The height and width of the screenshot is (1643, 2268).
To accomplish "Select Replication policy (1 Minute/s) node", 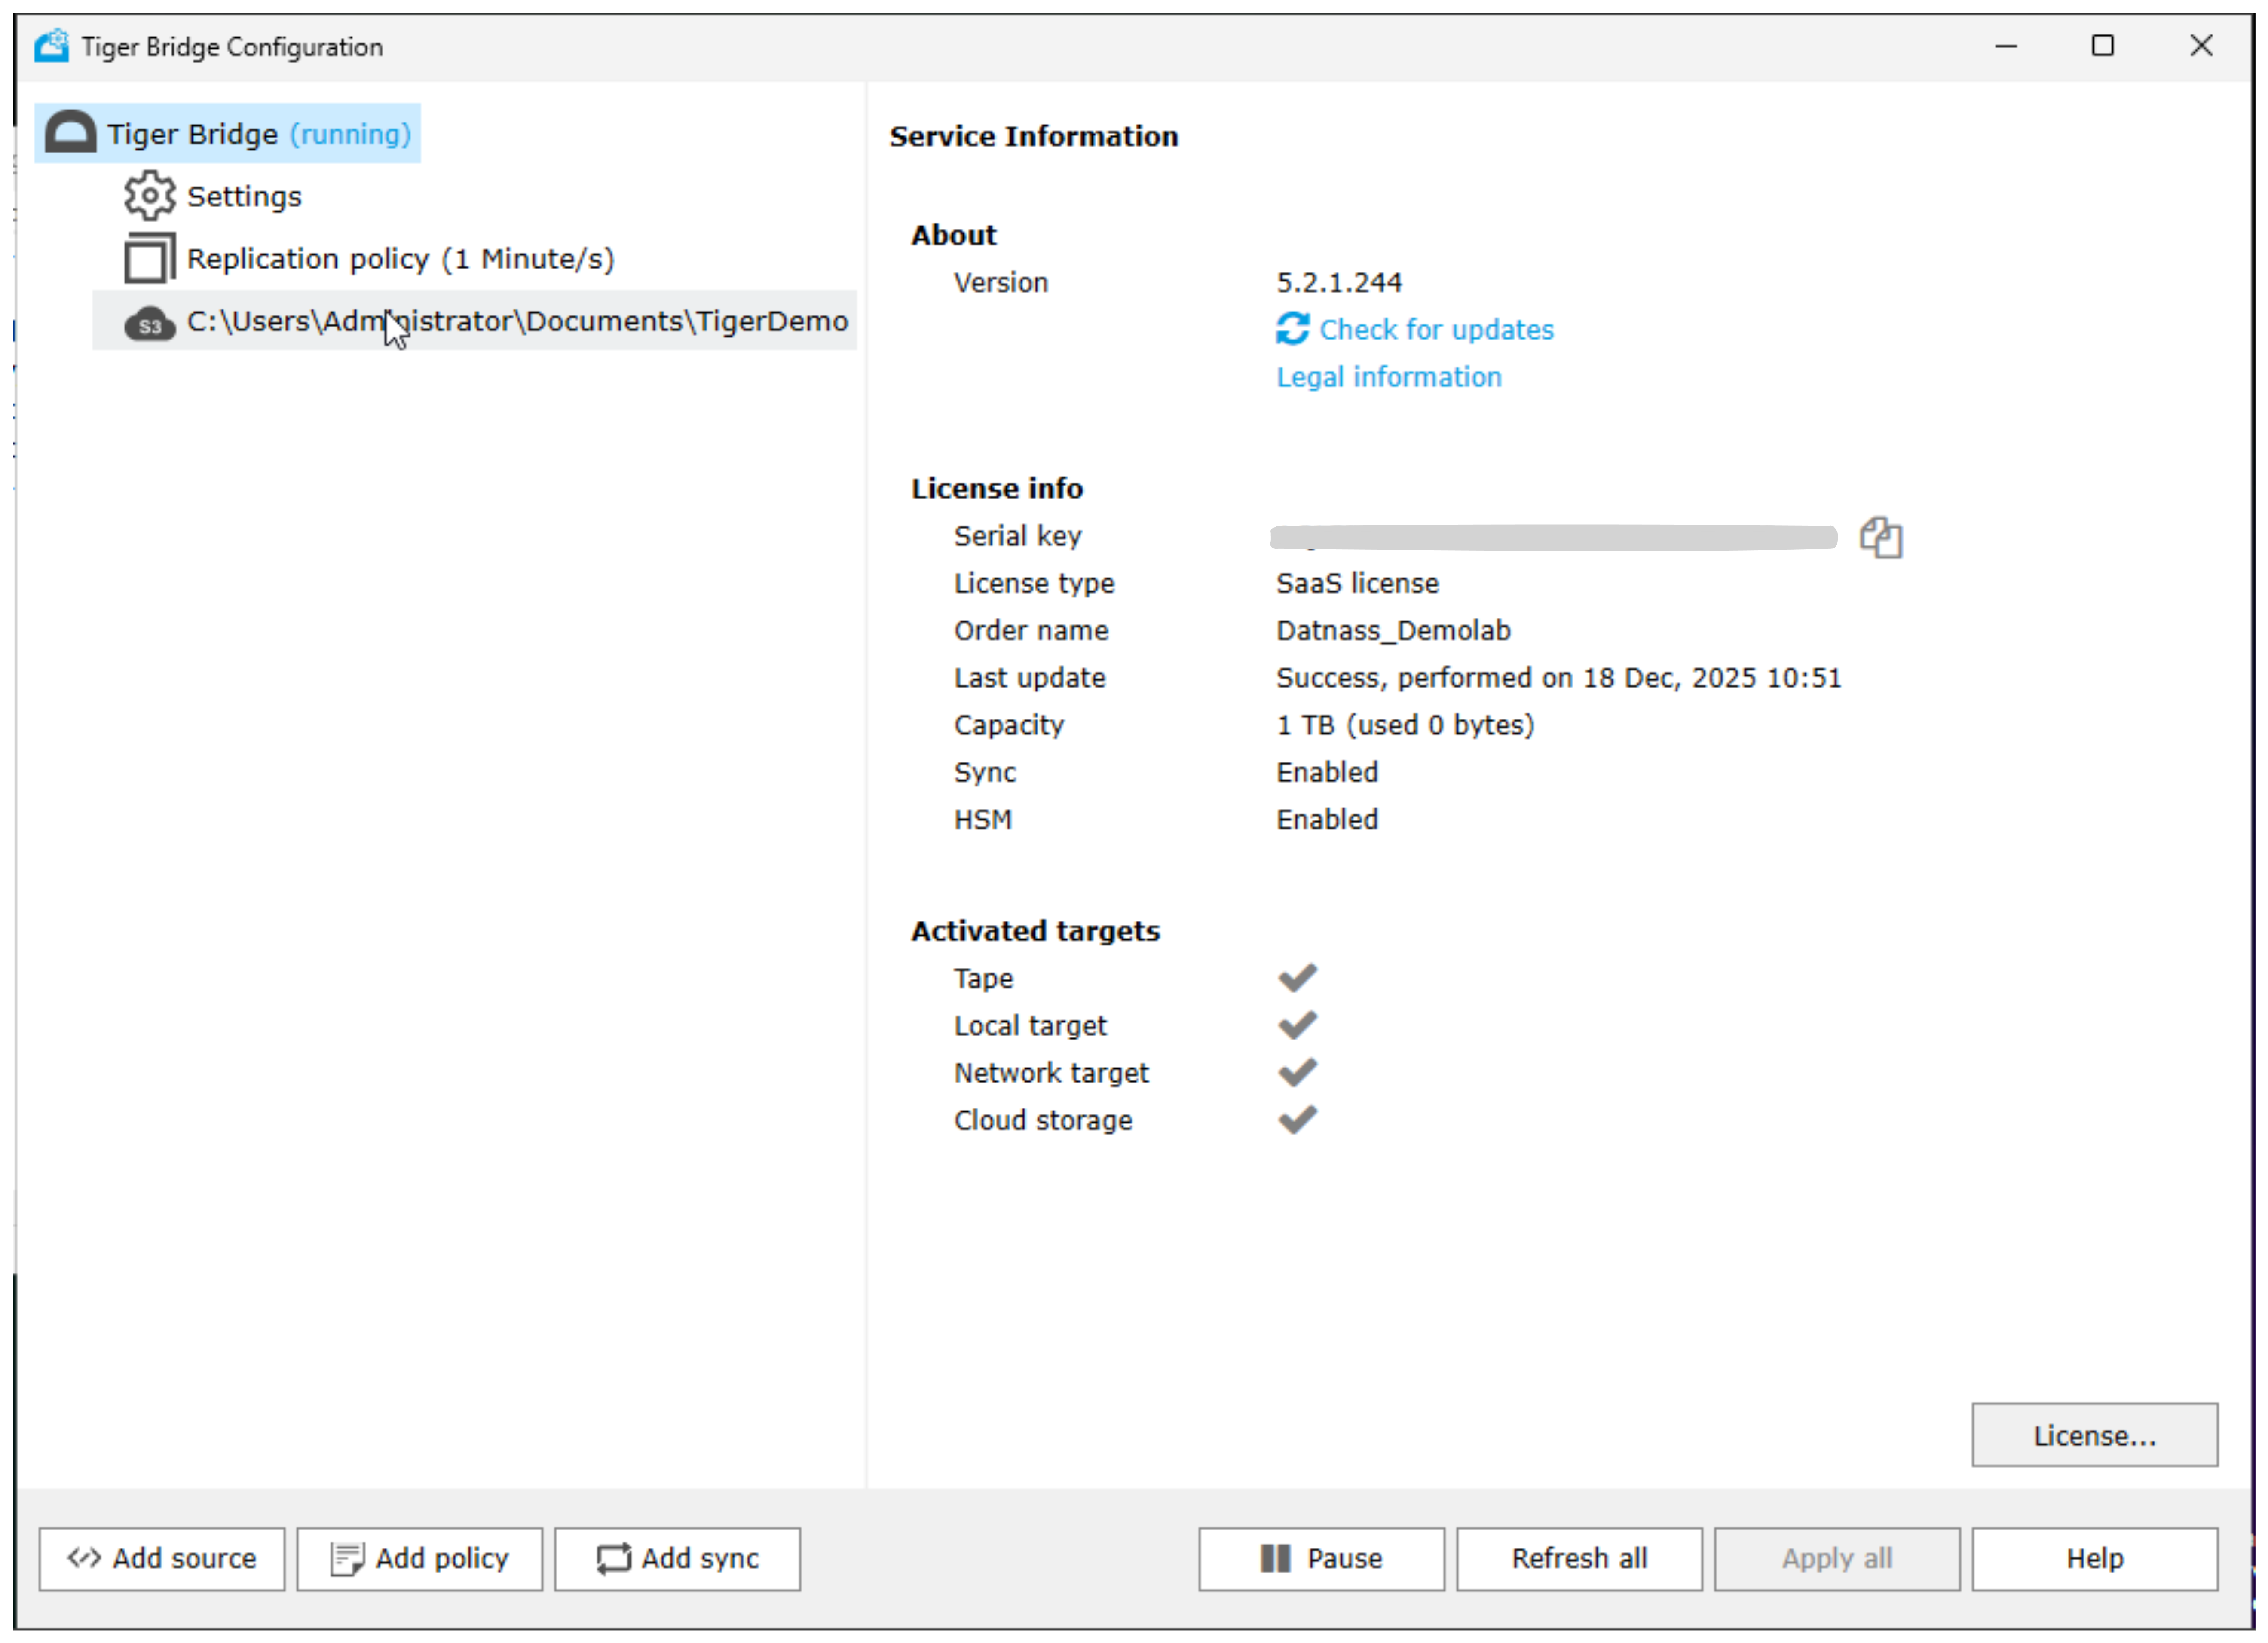I will point(400,259).
